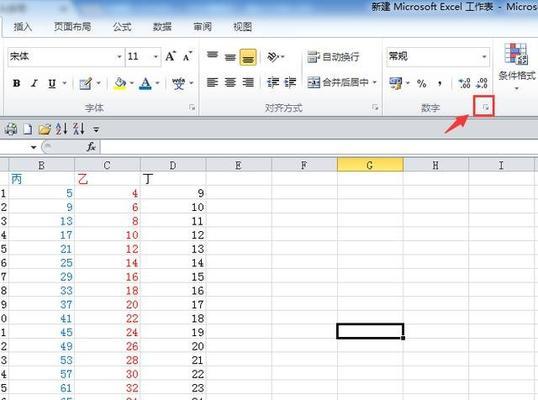Viewport: 538px width, 400px height.
Task: Expand the font size 11 dropdown
Action: (x=155, y=56)
